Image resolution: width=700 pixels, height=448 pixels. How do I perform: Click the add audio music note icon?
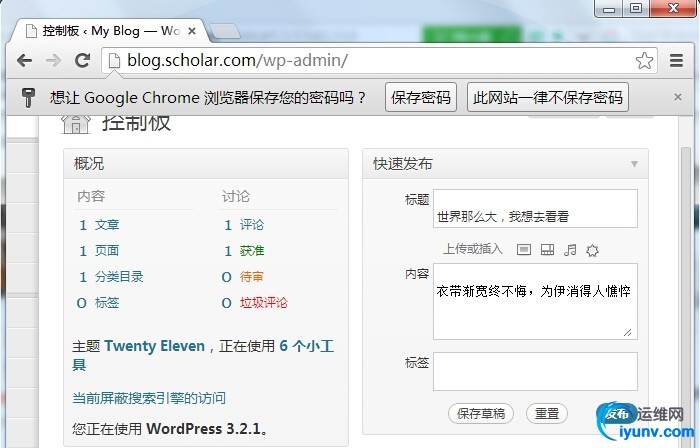(570, 249)
